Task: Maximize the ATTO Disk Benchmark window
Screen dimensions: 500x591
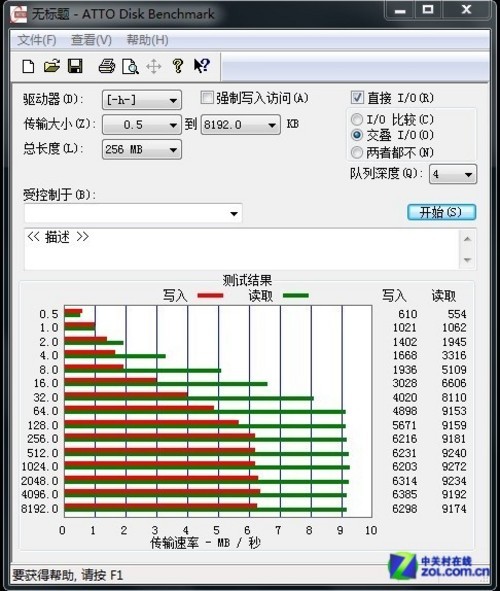Action: click(428, 10)
